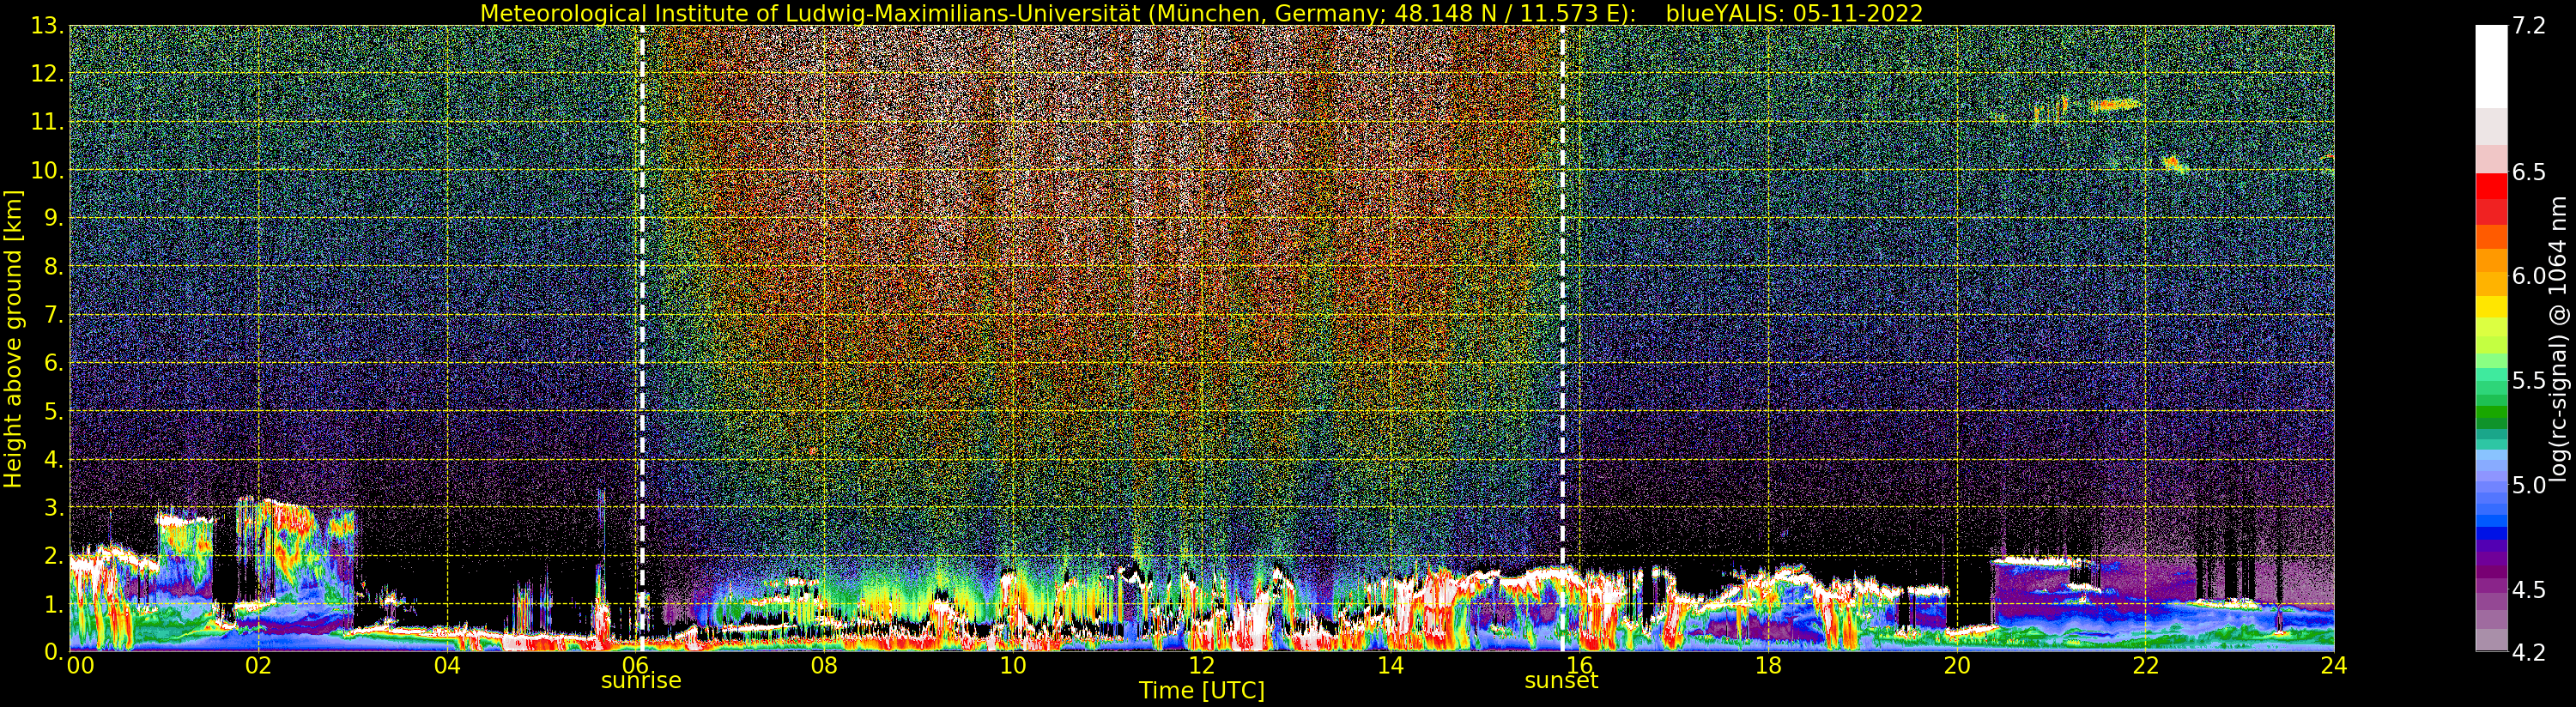Click the '02' time axis tick label
2576x707 pixels.
click(x=258, y=665)
